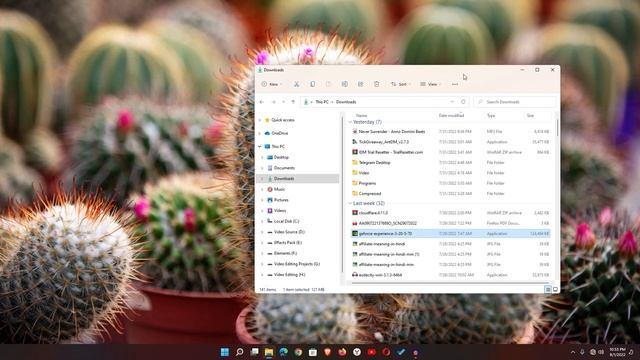The height and width of the screenshot is (360, 640).
Task: Select the Compressed folder
Action: click(x=451, y=193)
